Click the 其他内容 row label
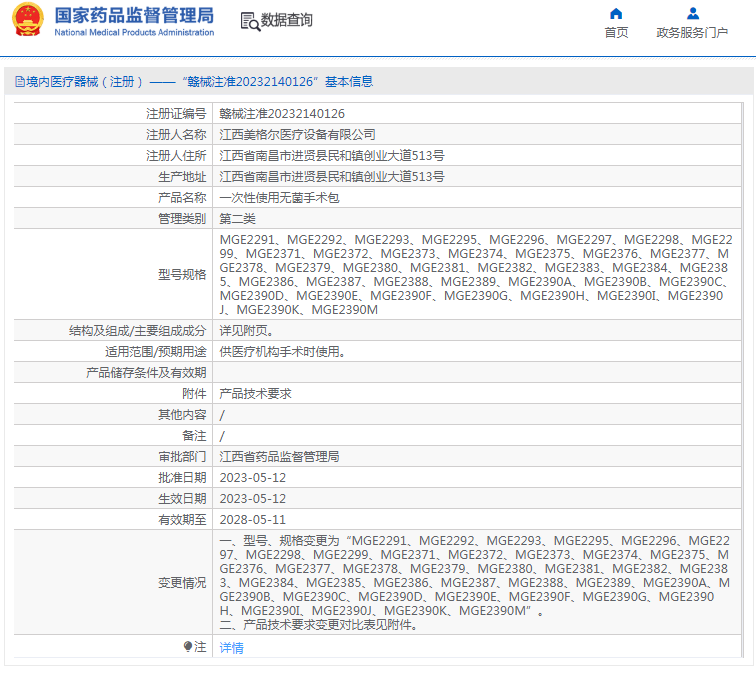Viewport: 756px width, 678px height. pyautogui.click(x=182, y=415)
